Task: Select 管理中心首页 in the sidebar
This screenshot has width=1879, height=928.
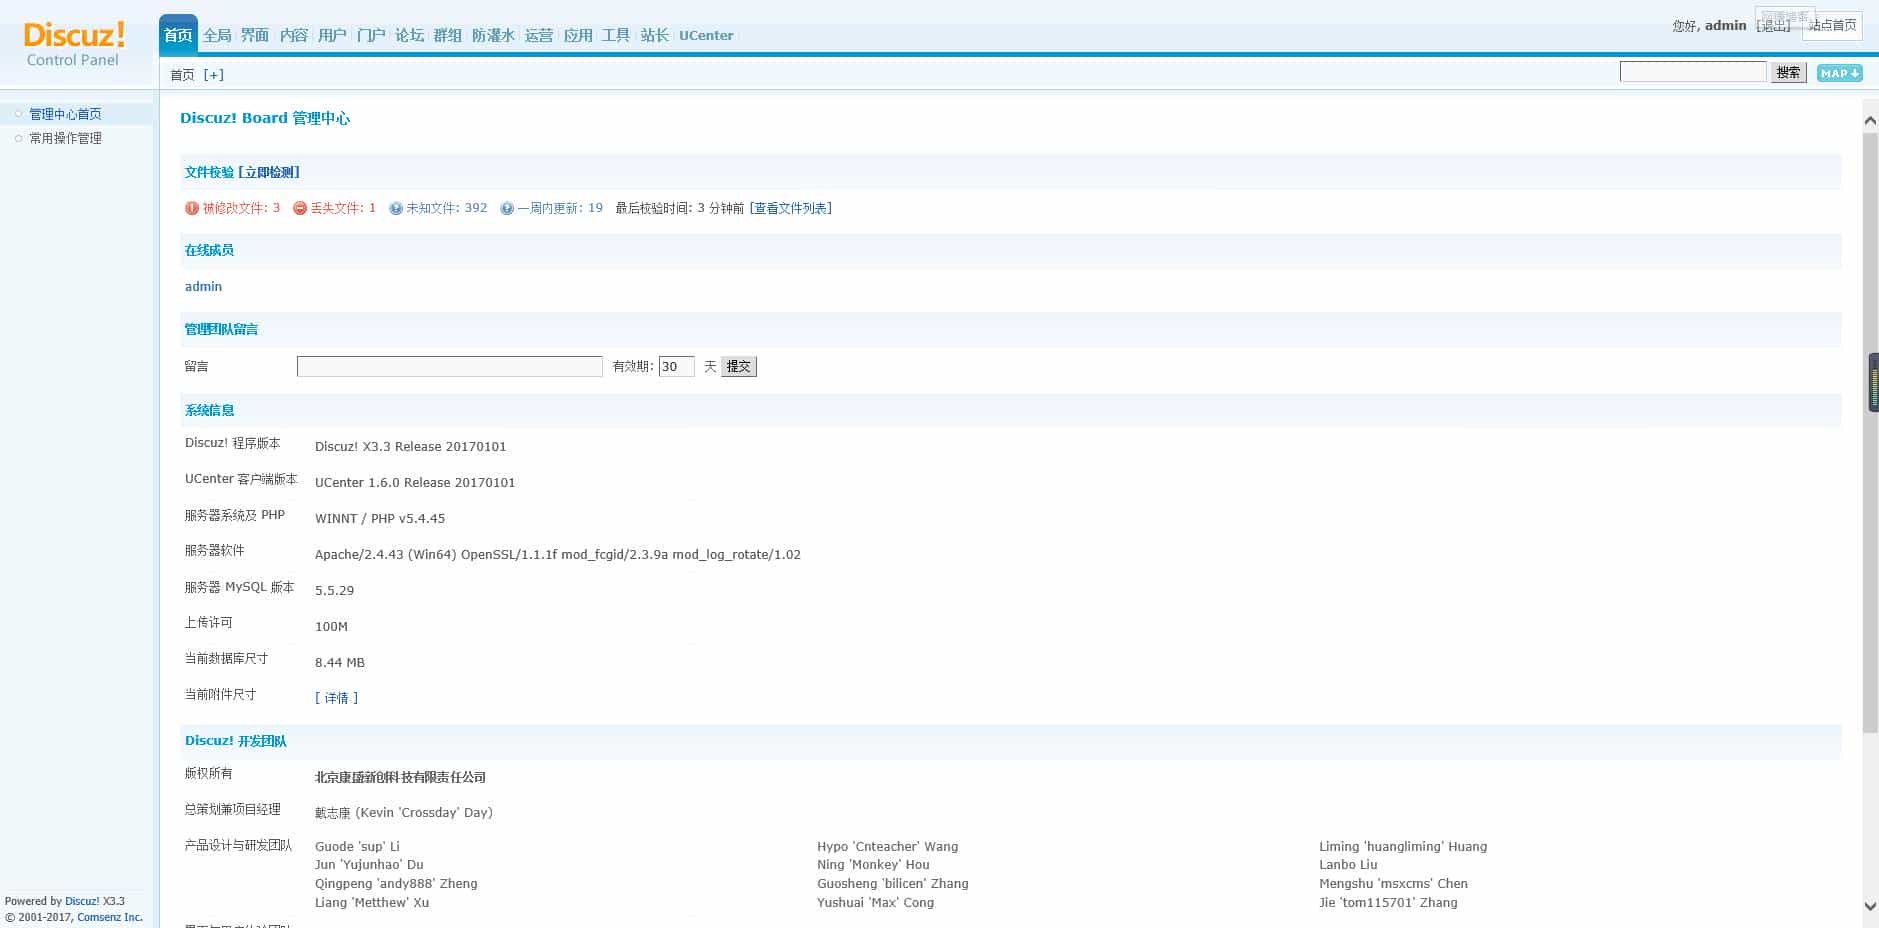Action: pyautogui.click(x=65, y=114)
